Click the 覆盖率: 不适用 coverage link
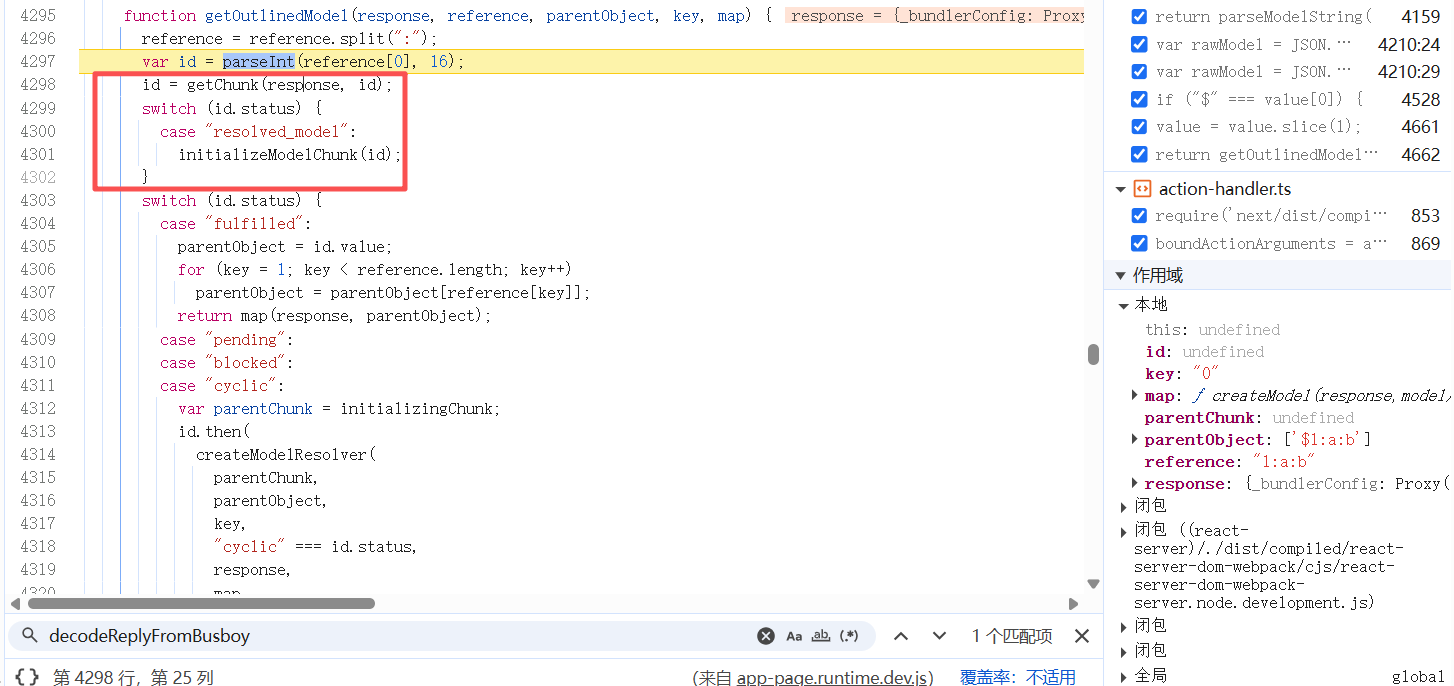1454x686 pixels. click(x=1018, y=677)
